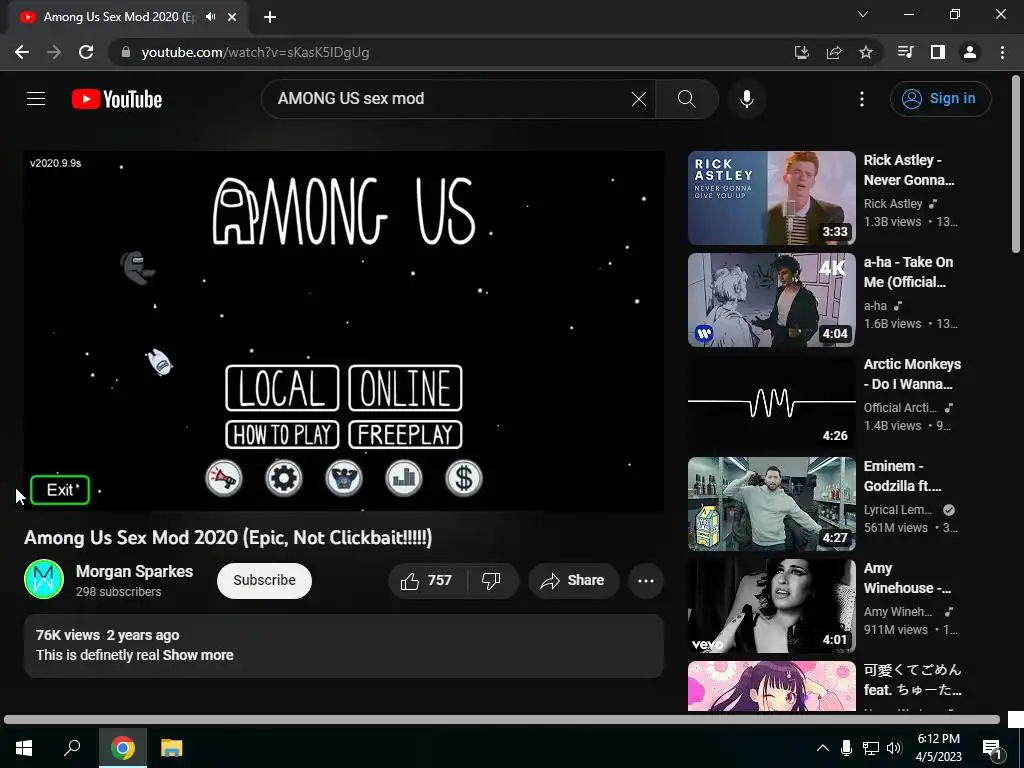The image size is (1024, 768).
Task: Open Chrome's three-dot menu
Action: pyautogui.click(x=1002, y=52)
